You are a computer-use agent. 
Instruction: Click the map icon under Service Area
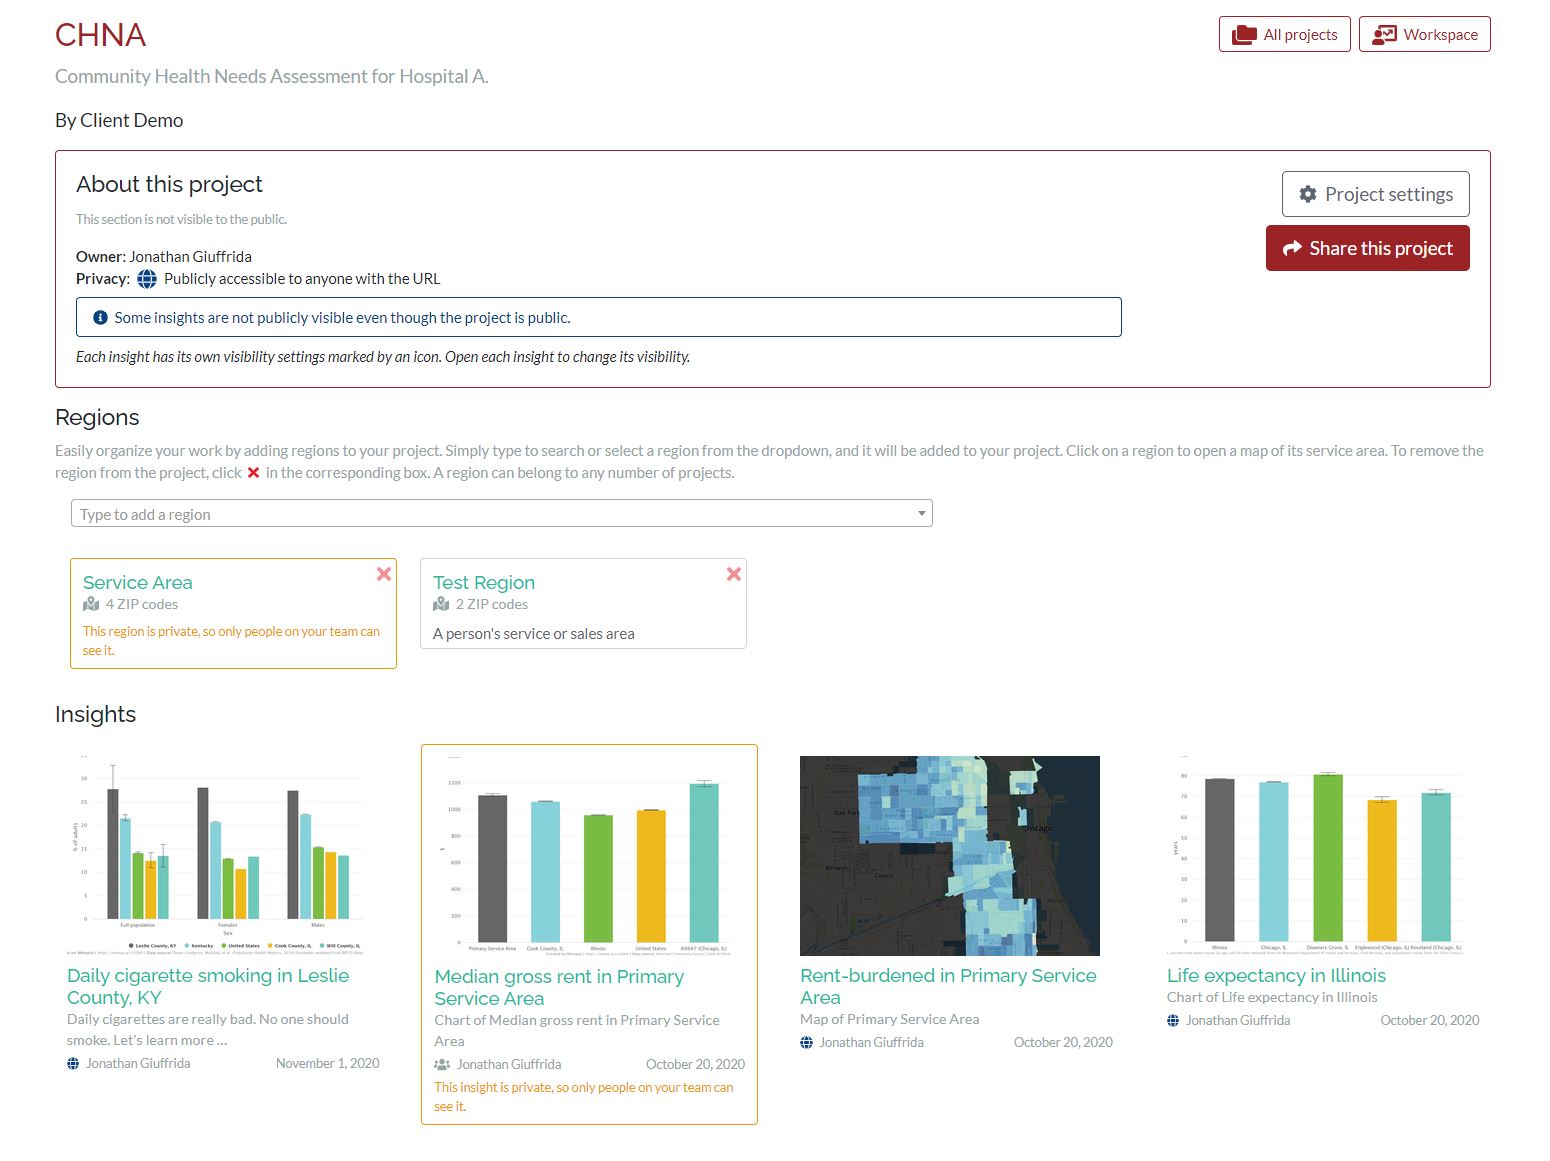(91, 604)
